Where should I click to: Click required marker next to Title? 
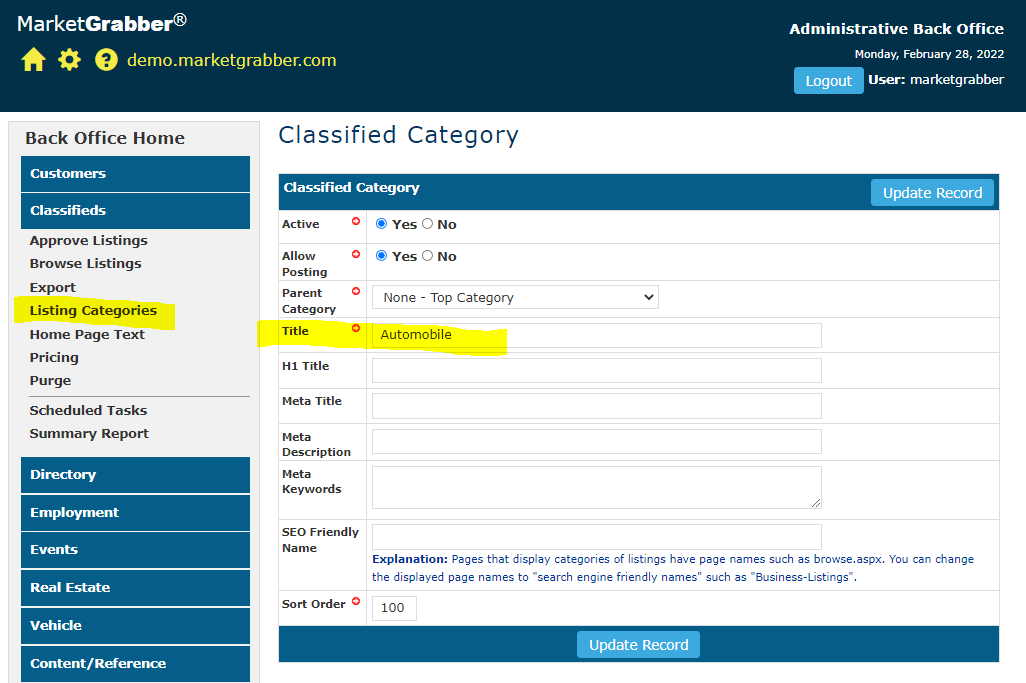pos(356,328)
